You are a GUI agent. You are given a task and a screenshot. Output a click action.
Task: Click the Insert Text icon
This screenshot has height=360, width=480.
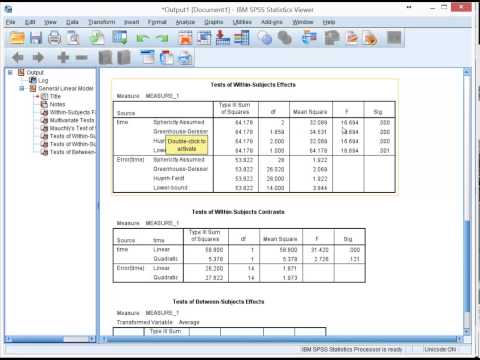(x=185, y=57)
